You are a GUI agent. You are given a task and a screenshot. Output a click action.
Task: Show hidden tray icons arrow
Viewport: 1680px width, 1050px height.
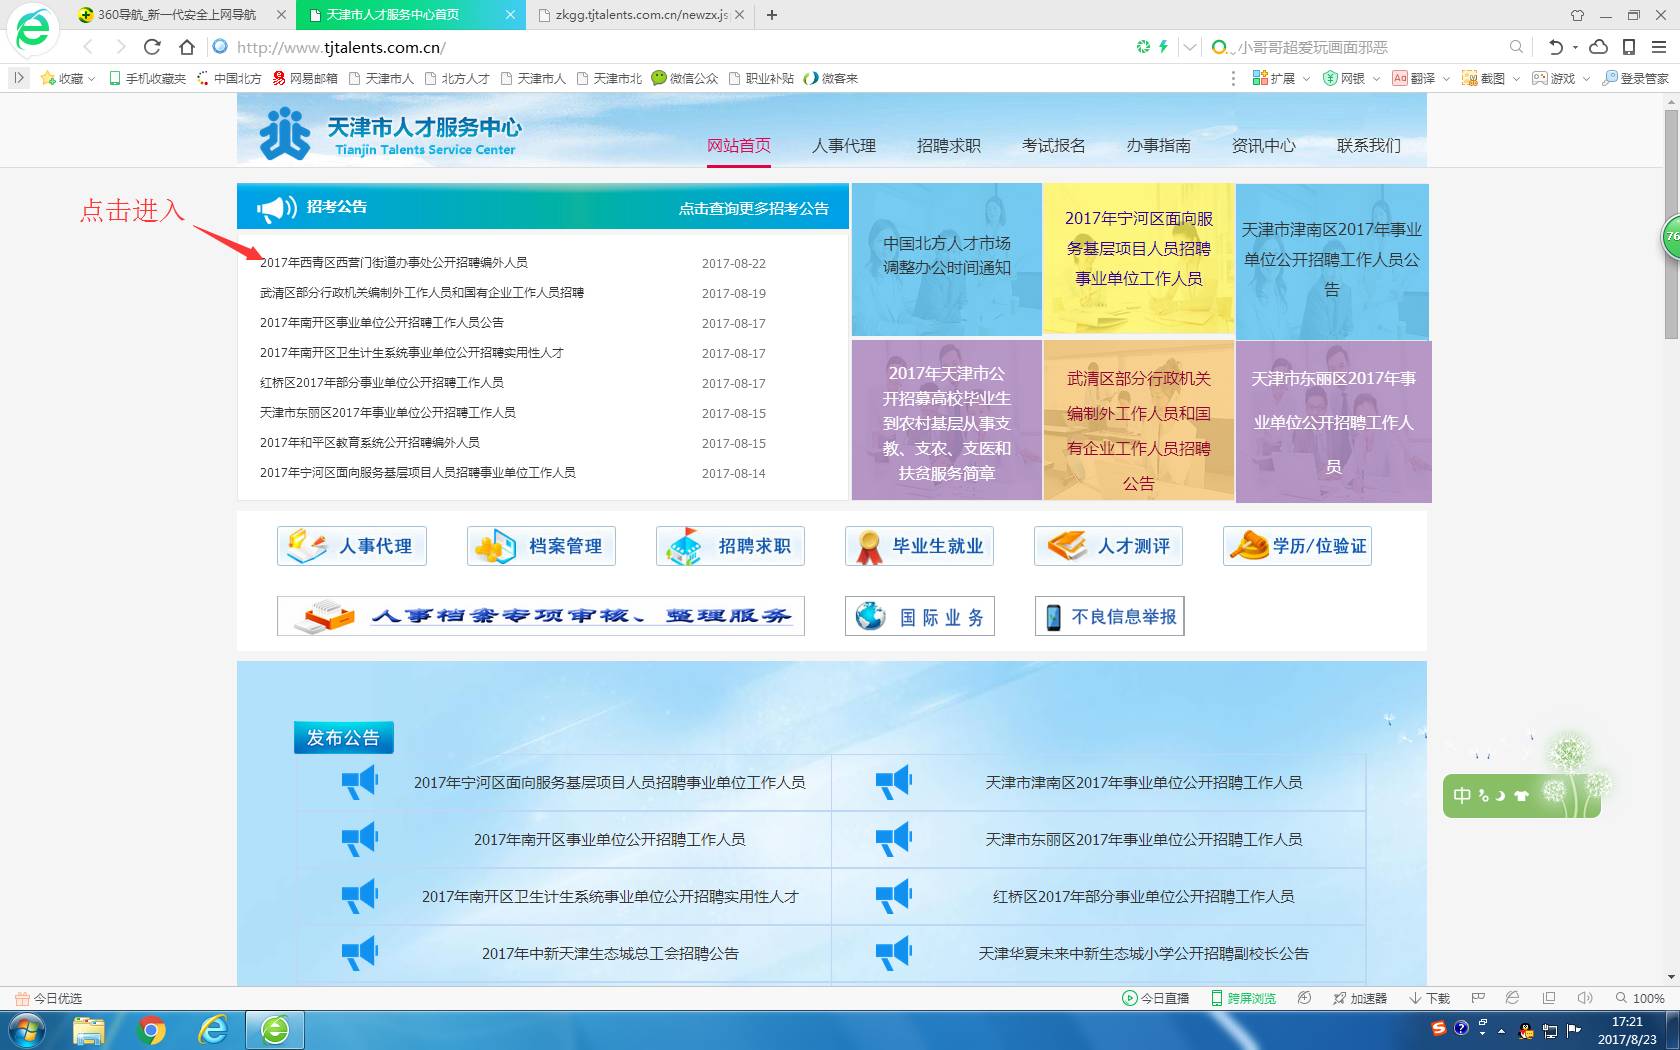1501,1031
